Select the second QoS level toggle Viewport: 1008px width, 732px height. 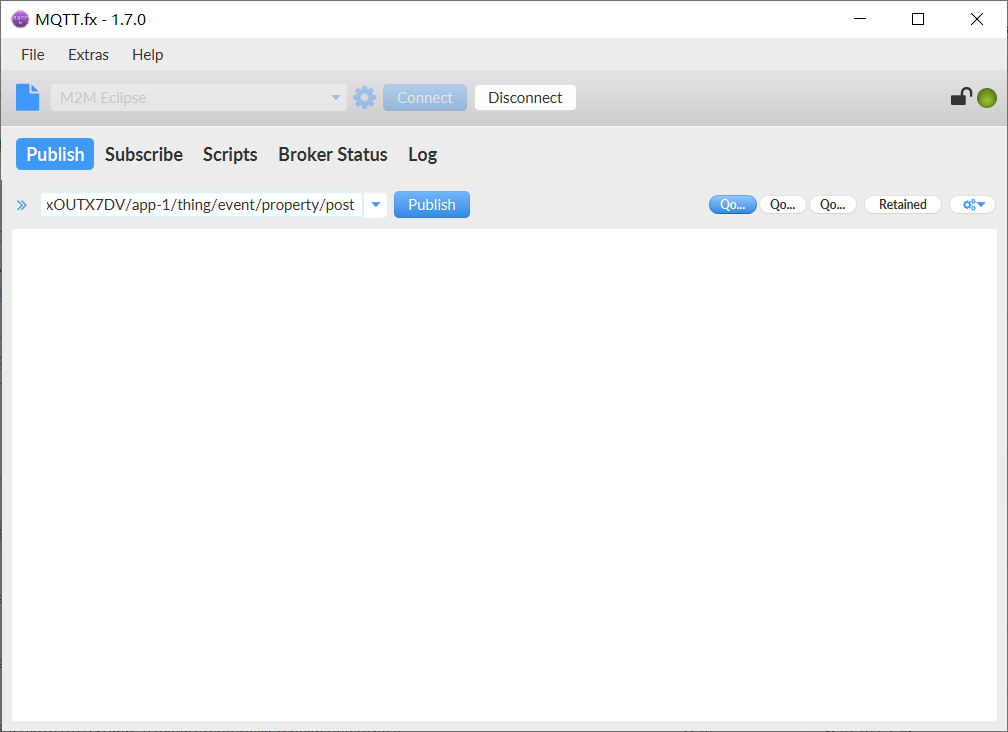783,204
